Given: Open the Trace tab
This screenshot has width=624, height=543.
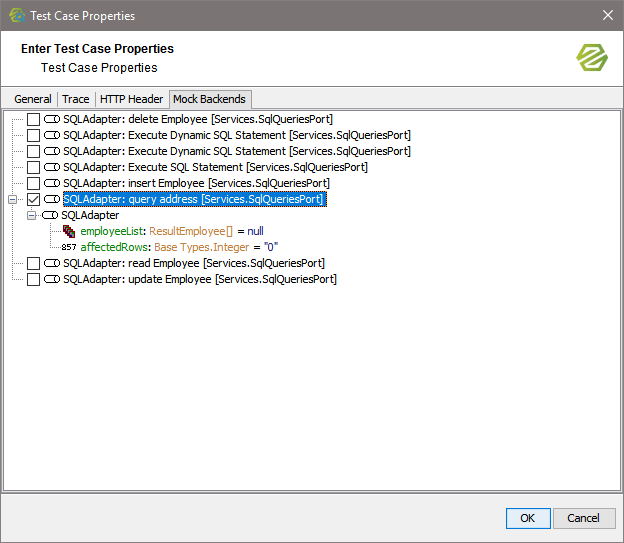Looking at the screenshot, I should click(75, 99).
